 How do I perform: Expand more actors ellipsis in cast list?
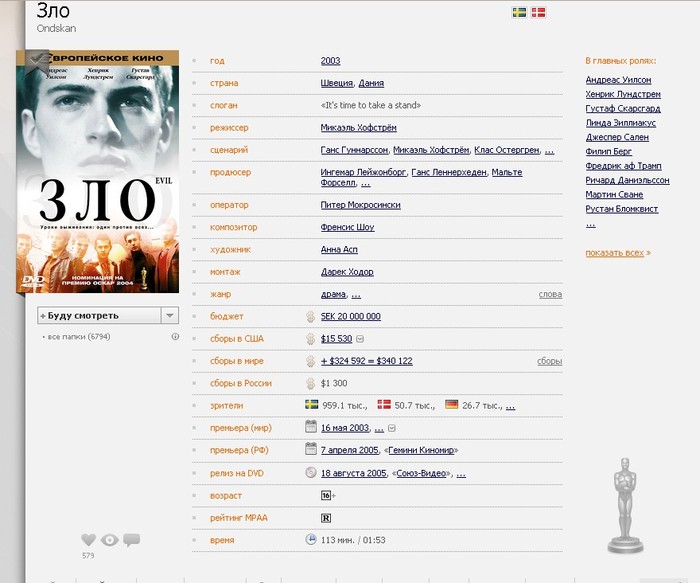(591, 224)
